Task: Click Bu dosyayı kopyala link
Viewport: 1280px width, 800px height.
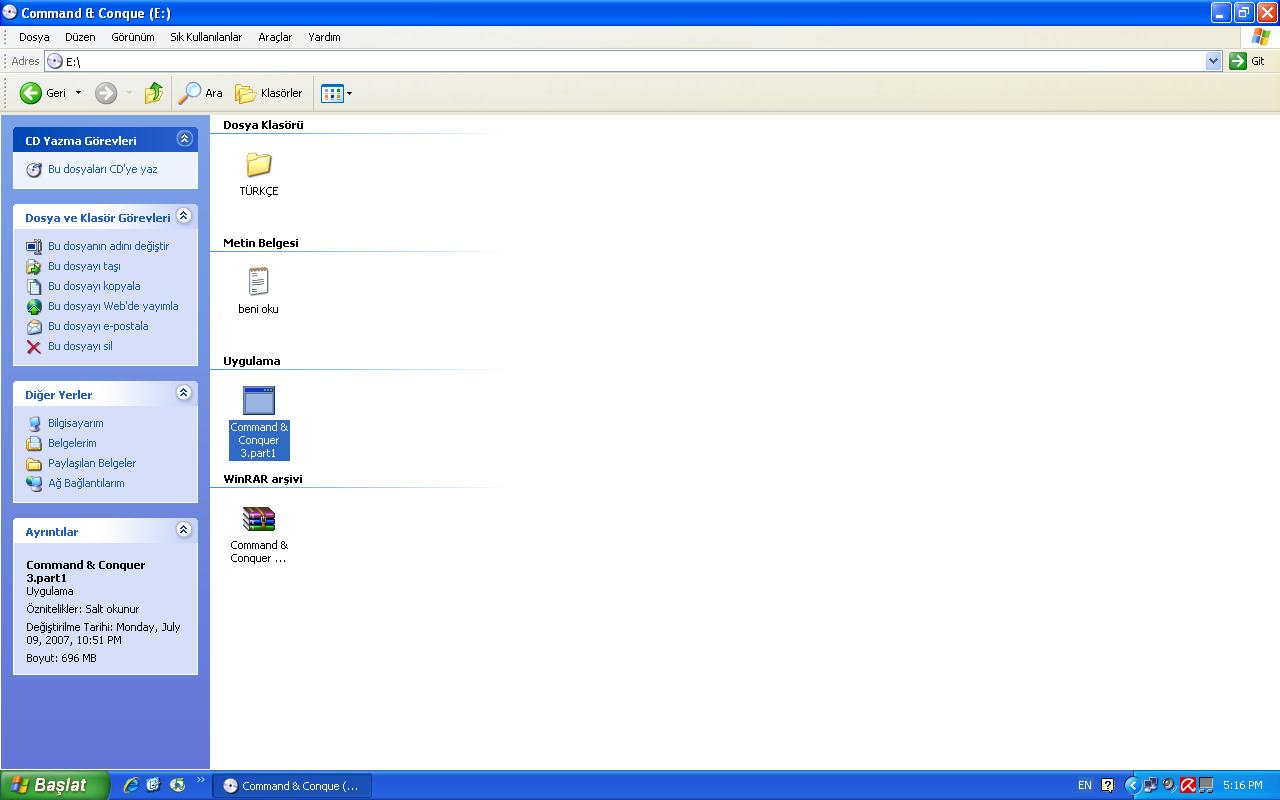Action: coord(94,286)
